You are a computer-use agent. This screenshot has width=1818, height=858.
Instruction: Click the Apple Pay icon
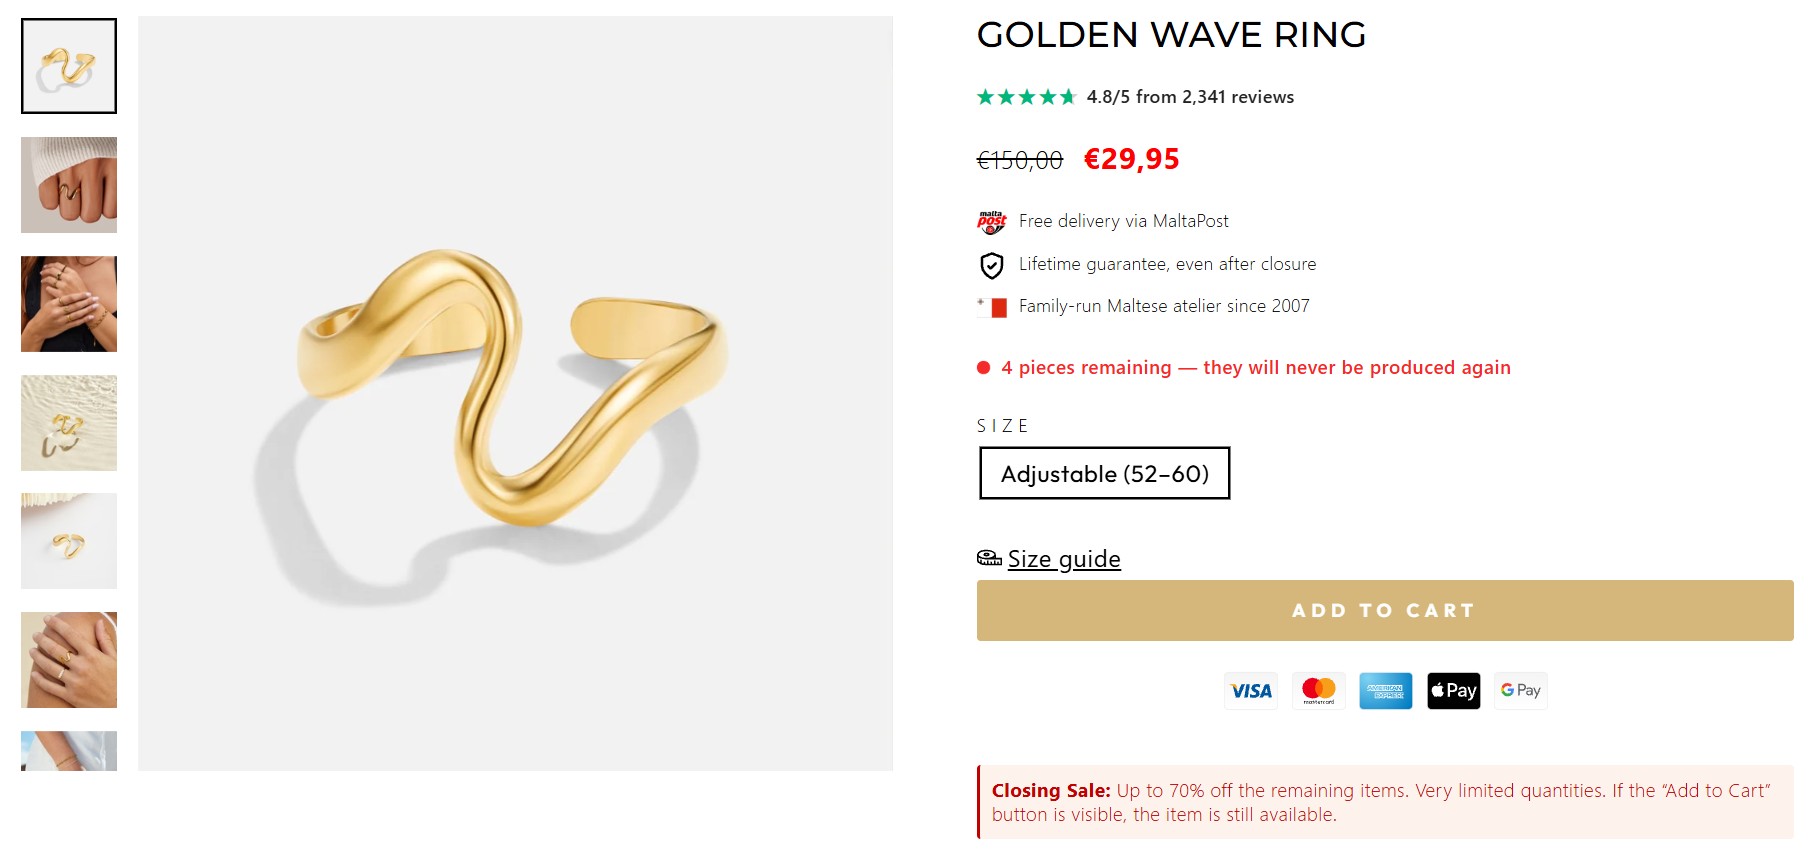pos(1453,691)
